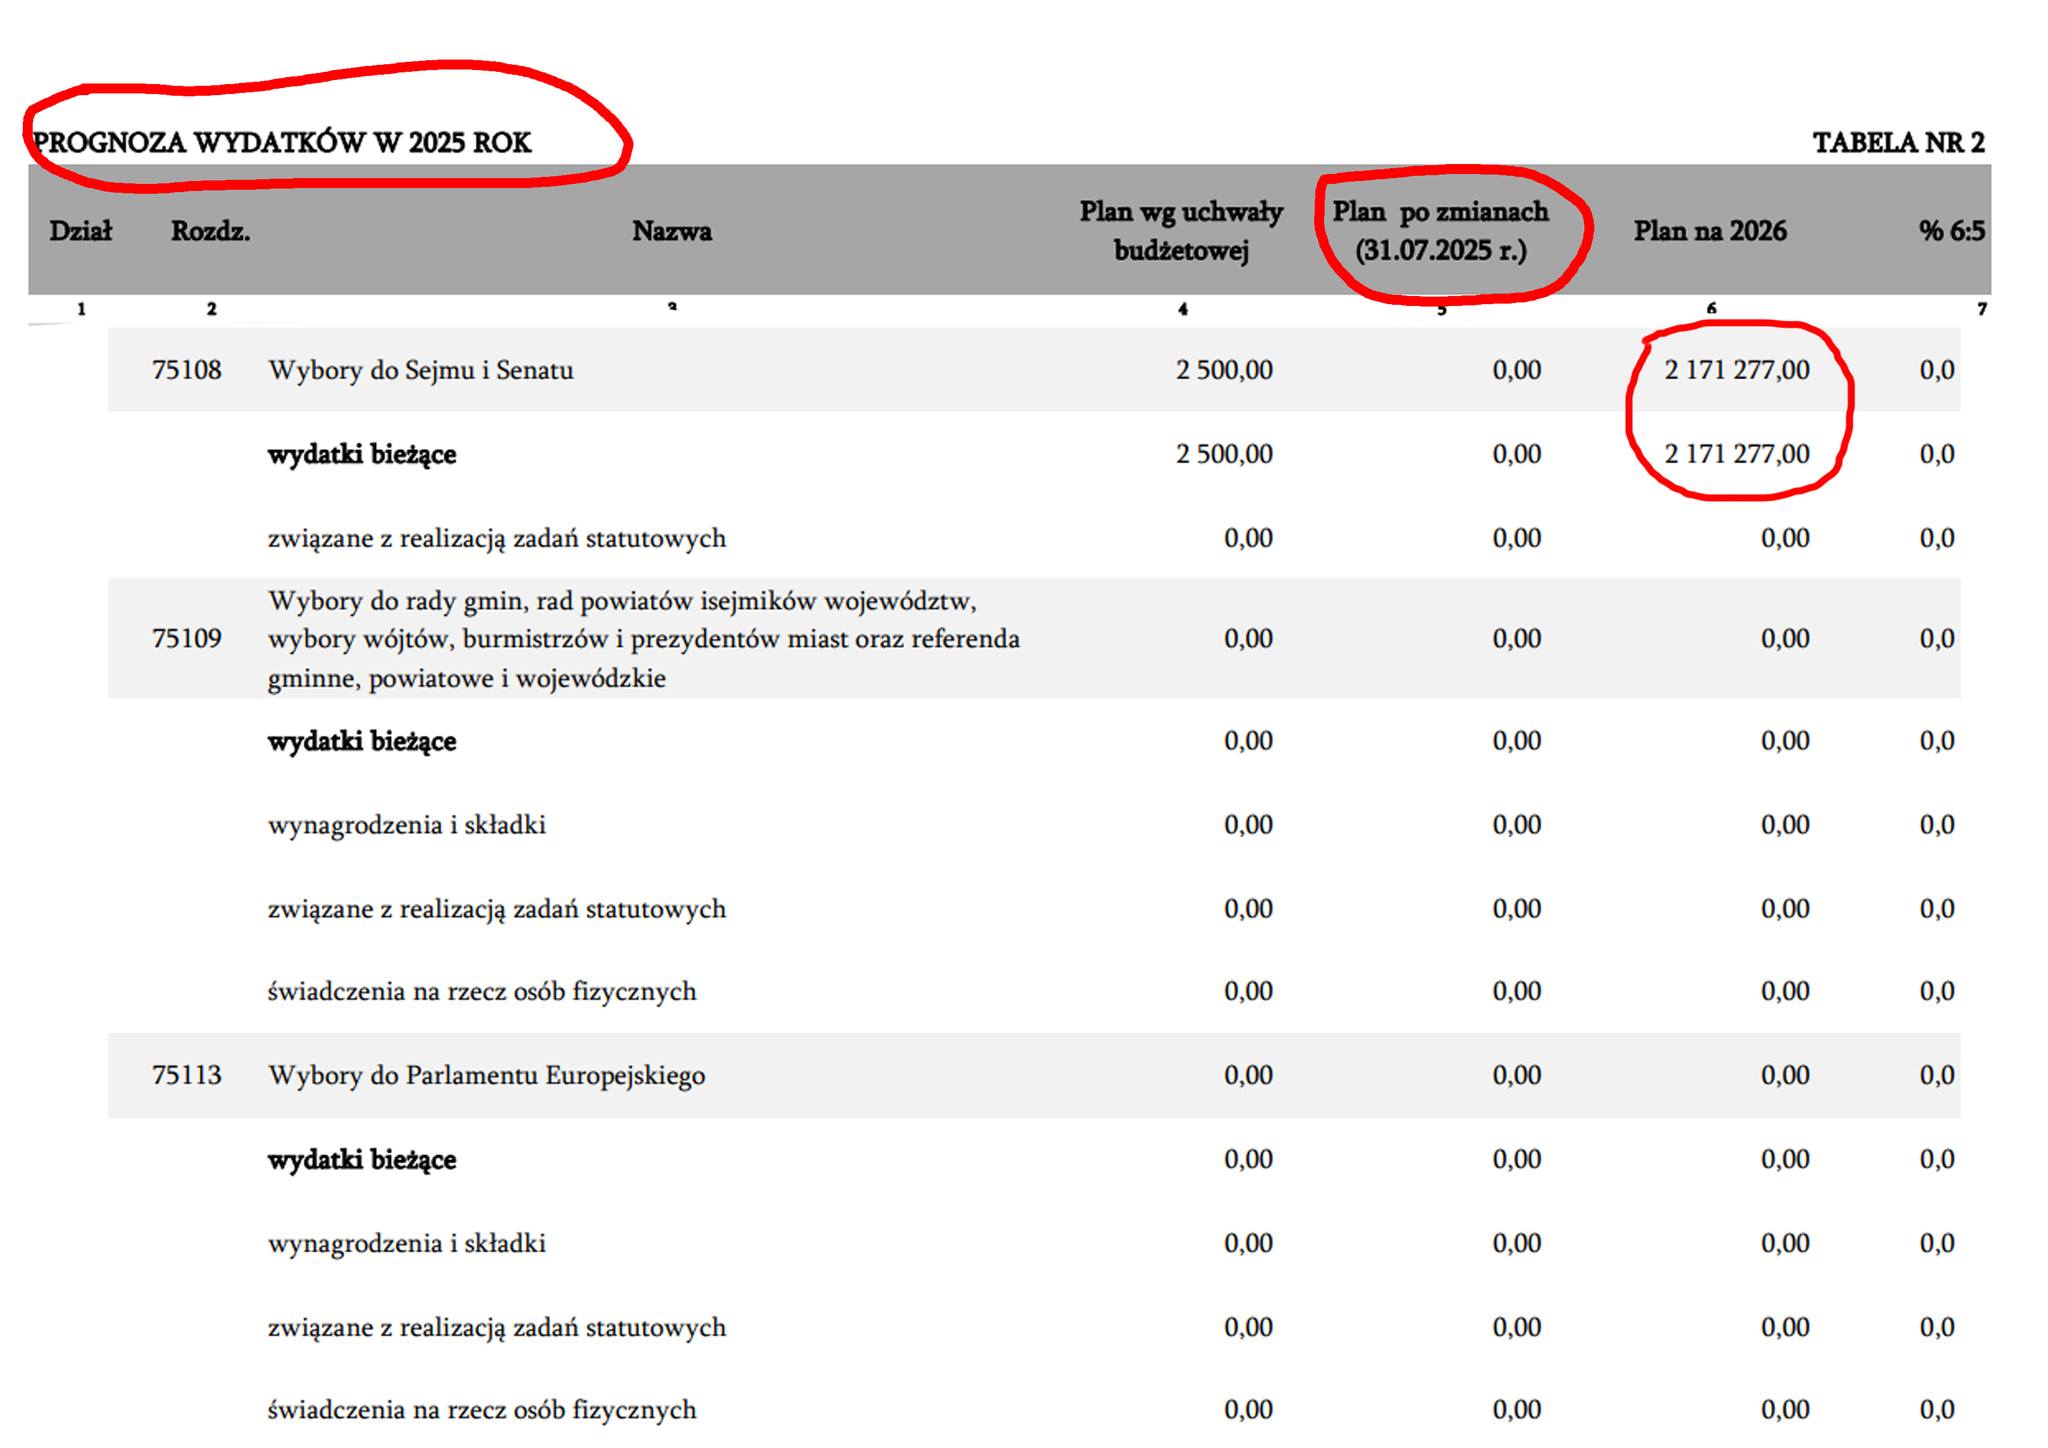The height and width of the screenshot is (1448, 2048).
Task: Click the first wynagrodzenia i składki label
Action: point(407,825)
